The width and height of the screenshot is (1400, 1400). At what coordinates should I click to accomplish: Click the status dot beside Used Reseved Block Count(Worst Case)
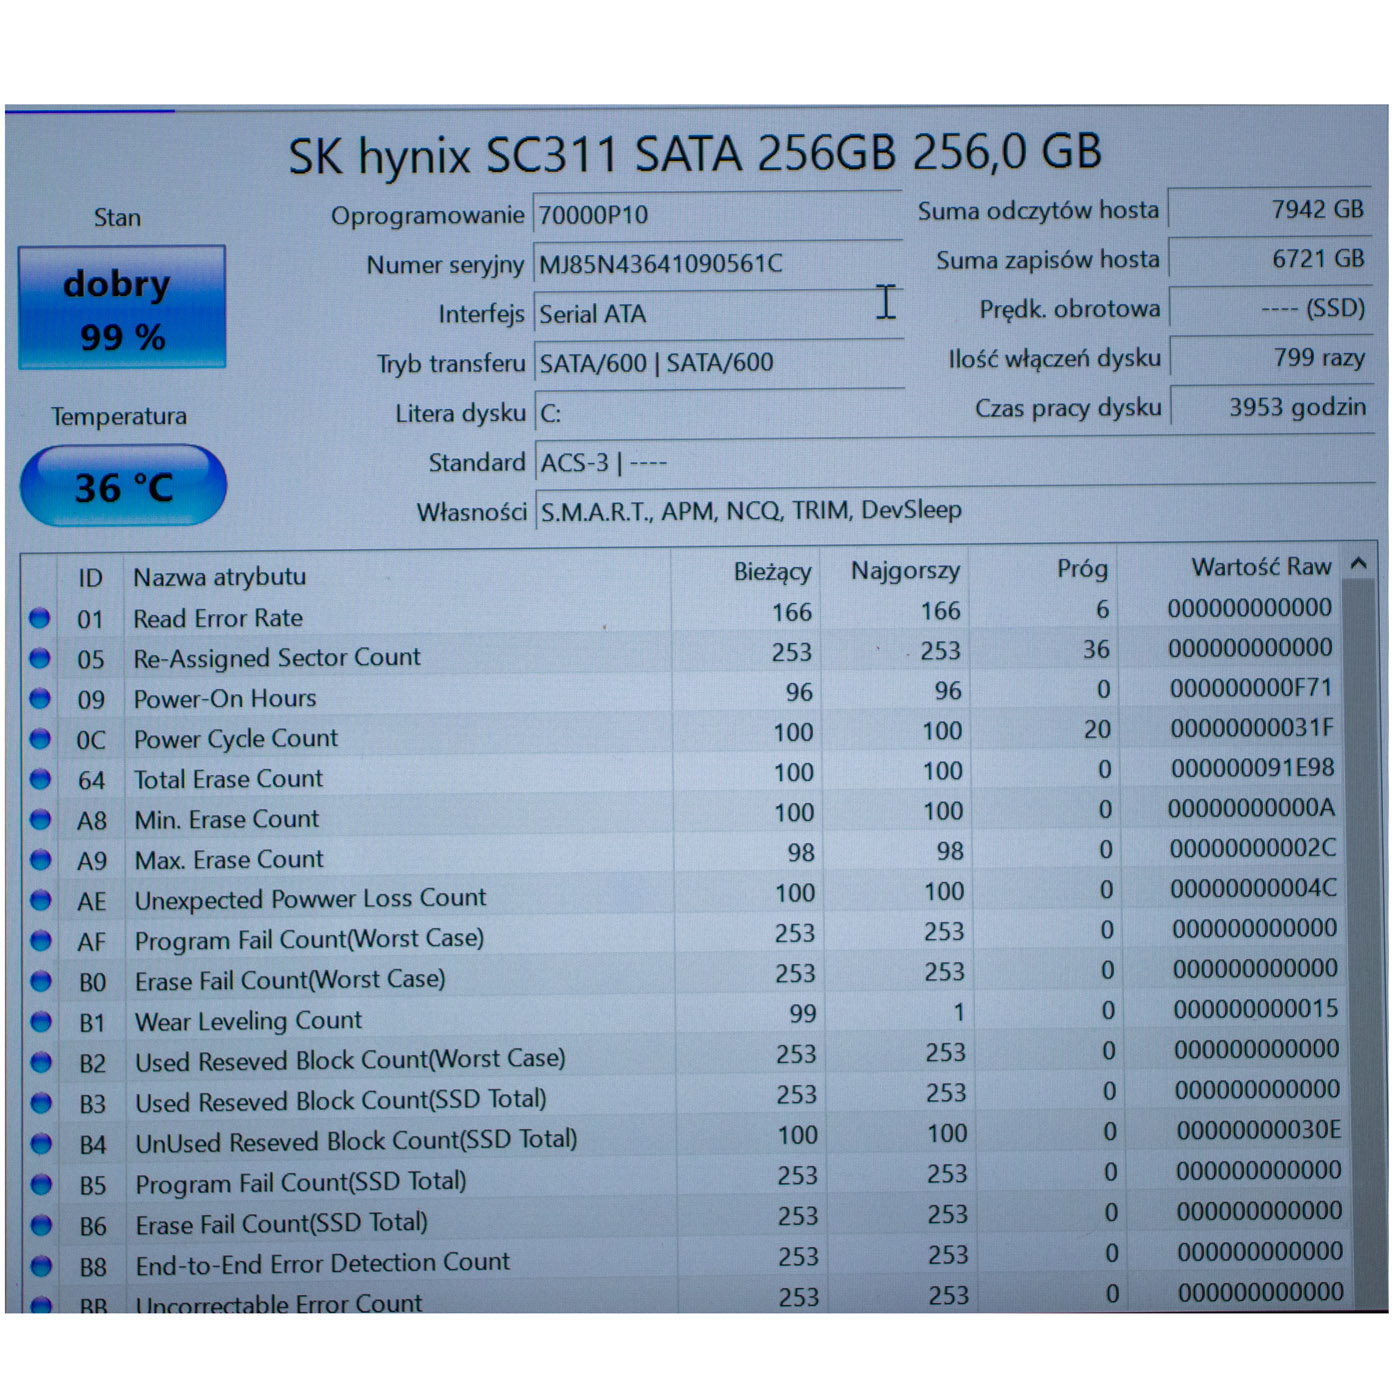[40, 1062]
